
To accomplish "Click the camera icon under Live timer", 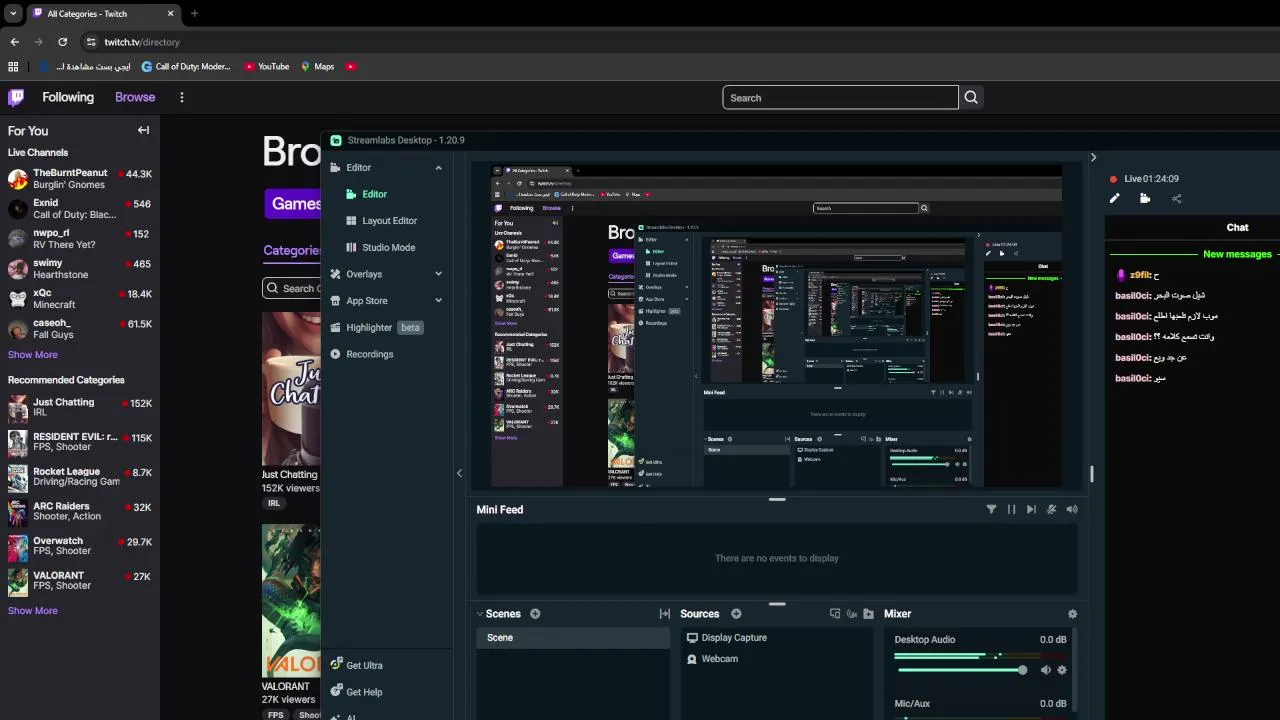I will [1145, 198].
